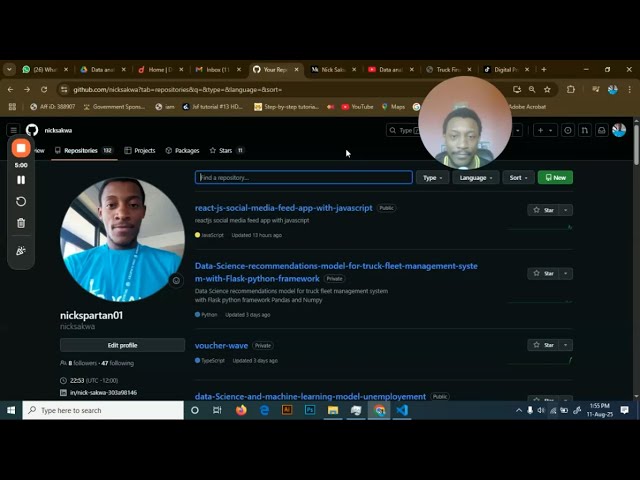640x480 pixels.
Task: Open pull requests icon in GitHub header
Action: tap(584, 130)
